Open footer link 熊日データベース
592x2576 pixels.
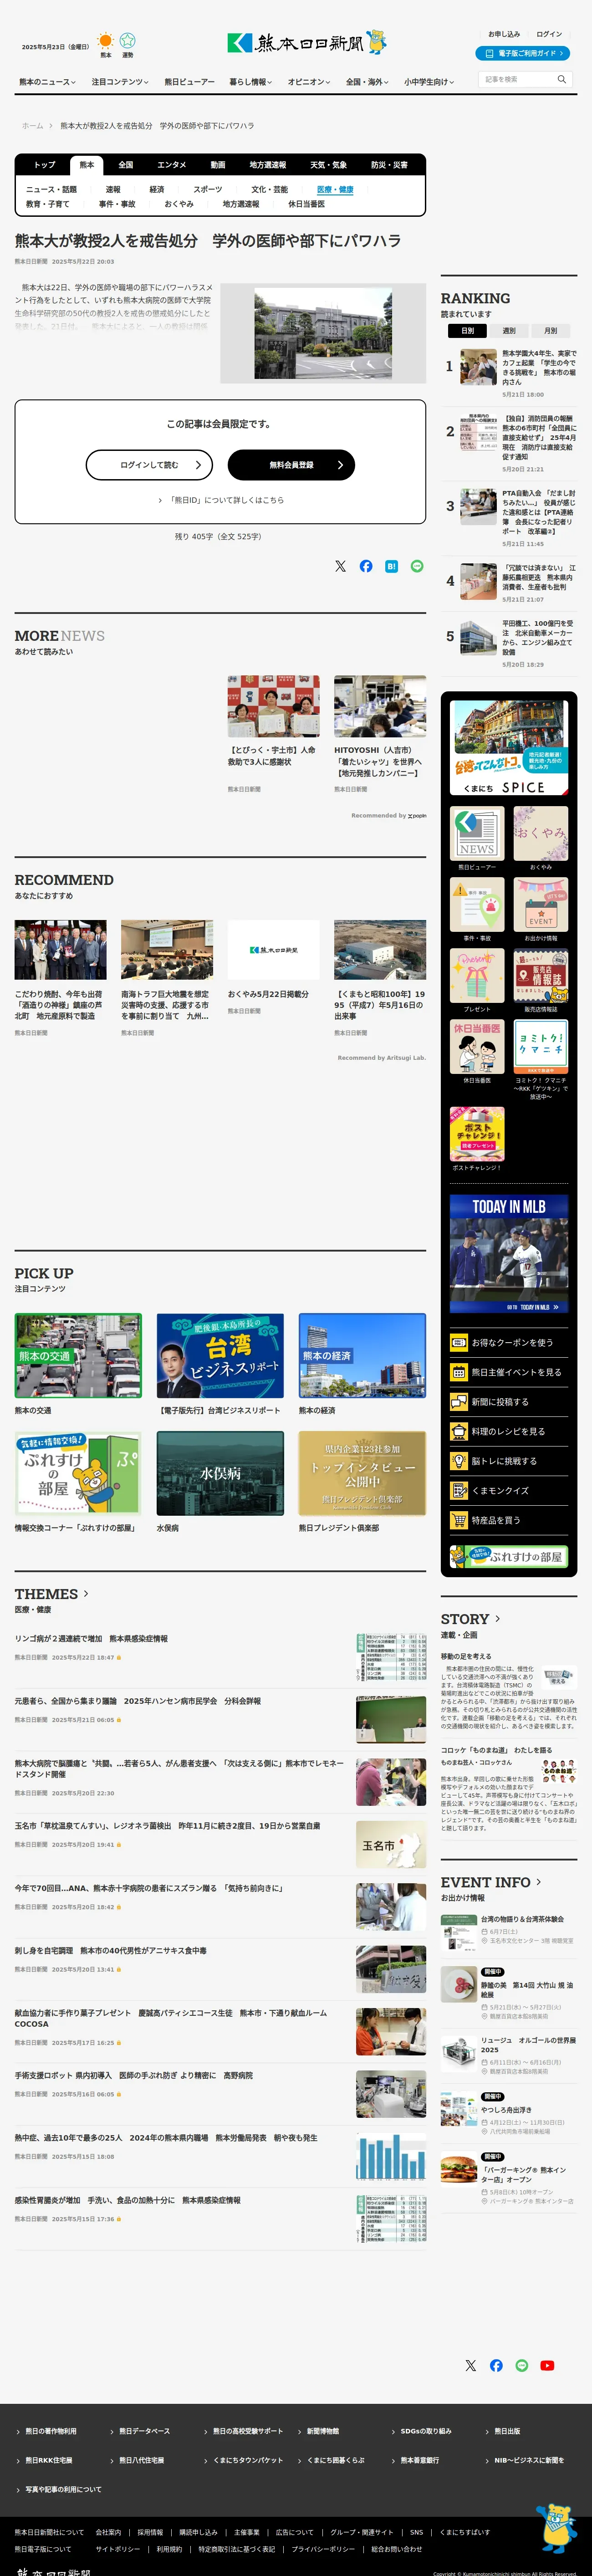point(144,2431)
